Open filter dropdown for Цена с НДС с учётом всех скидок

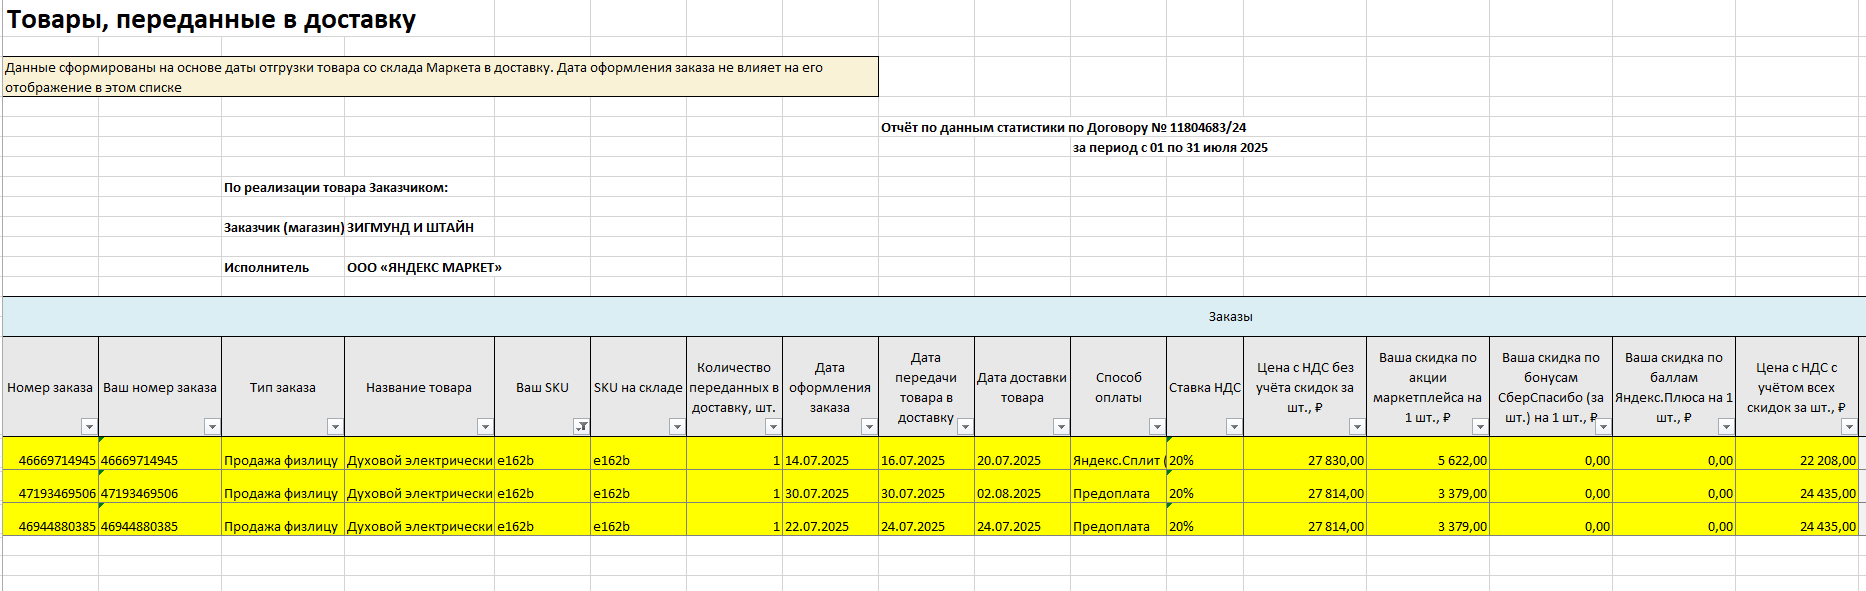pyautogui.click(x=1848, y=427)
